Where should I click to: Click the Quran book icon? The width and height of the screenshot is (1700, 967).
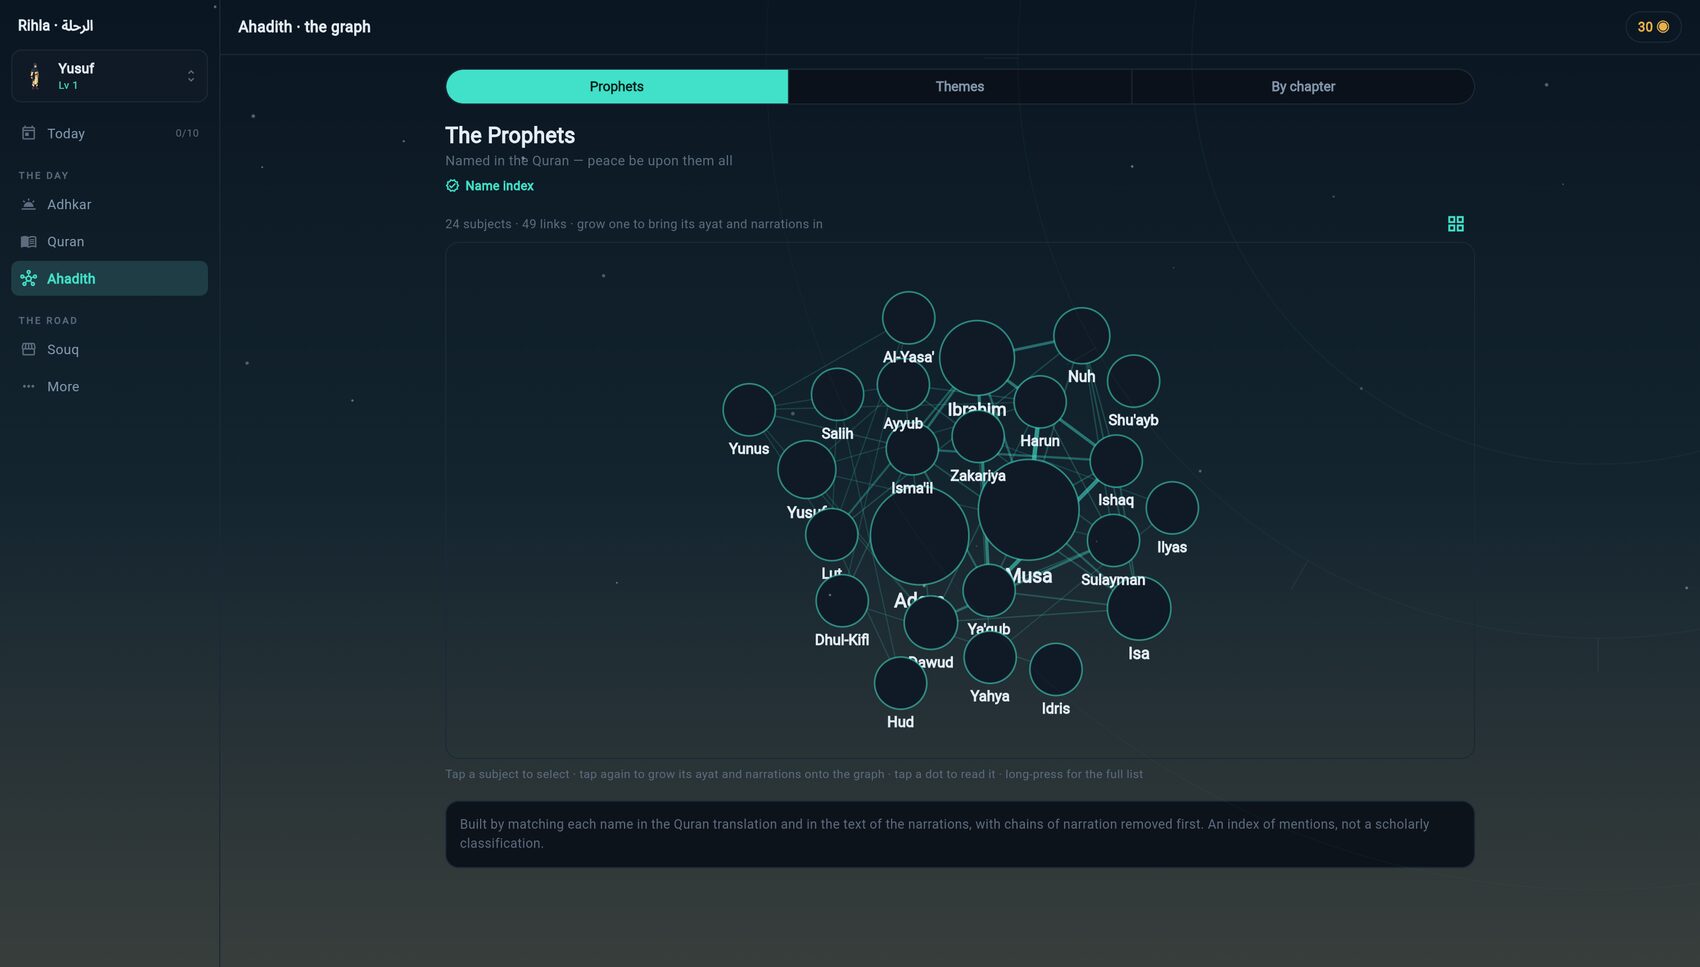(x=29, y=241)
